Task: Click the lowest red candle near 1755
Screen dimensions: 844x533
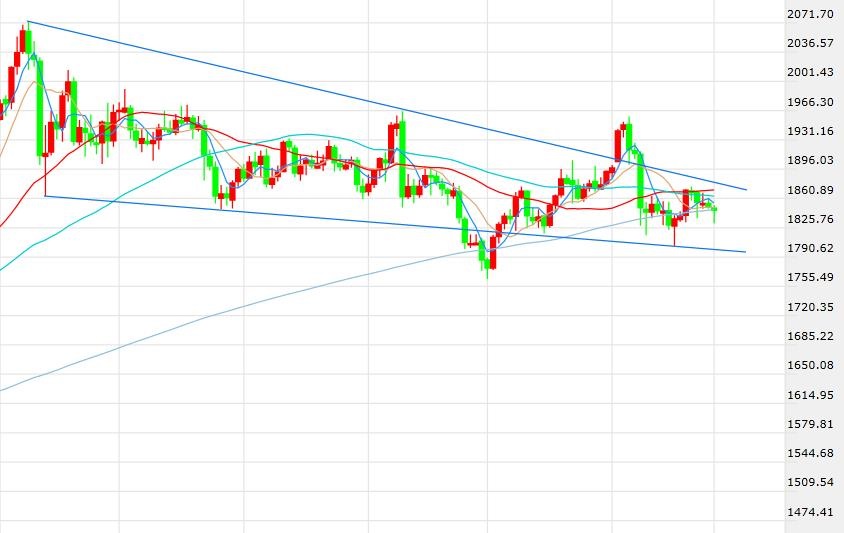Action: pyautogui.click(x=493, y=260)
